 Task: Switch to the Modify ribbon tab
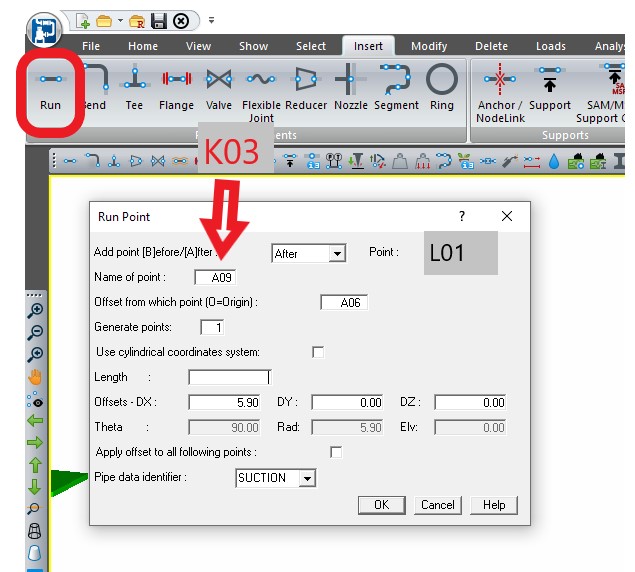429,46
